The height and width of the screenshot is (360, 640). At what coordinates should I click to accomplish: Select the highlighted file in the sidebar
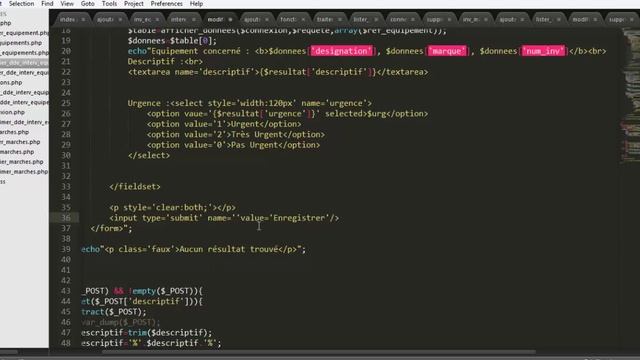tap(24, 63)
